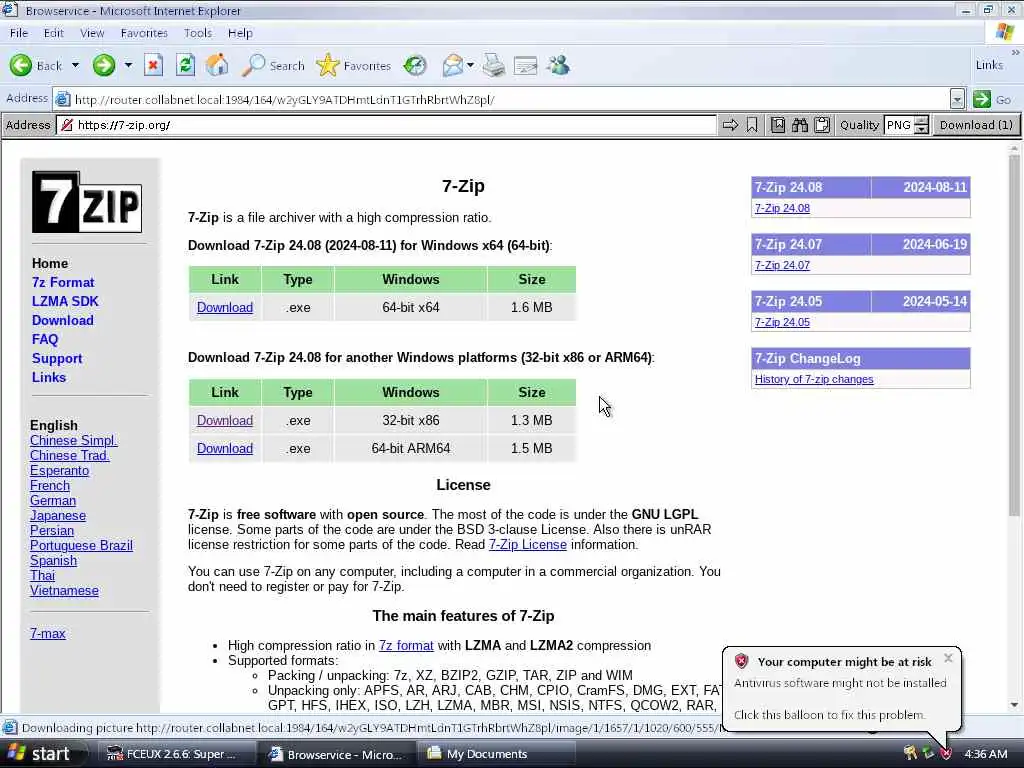Go to the Home page icon
The image size is (1024, 768).
point(217,65)
